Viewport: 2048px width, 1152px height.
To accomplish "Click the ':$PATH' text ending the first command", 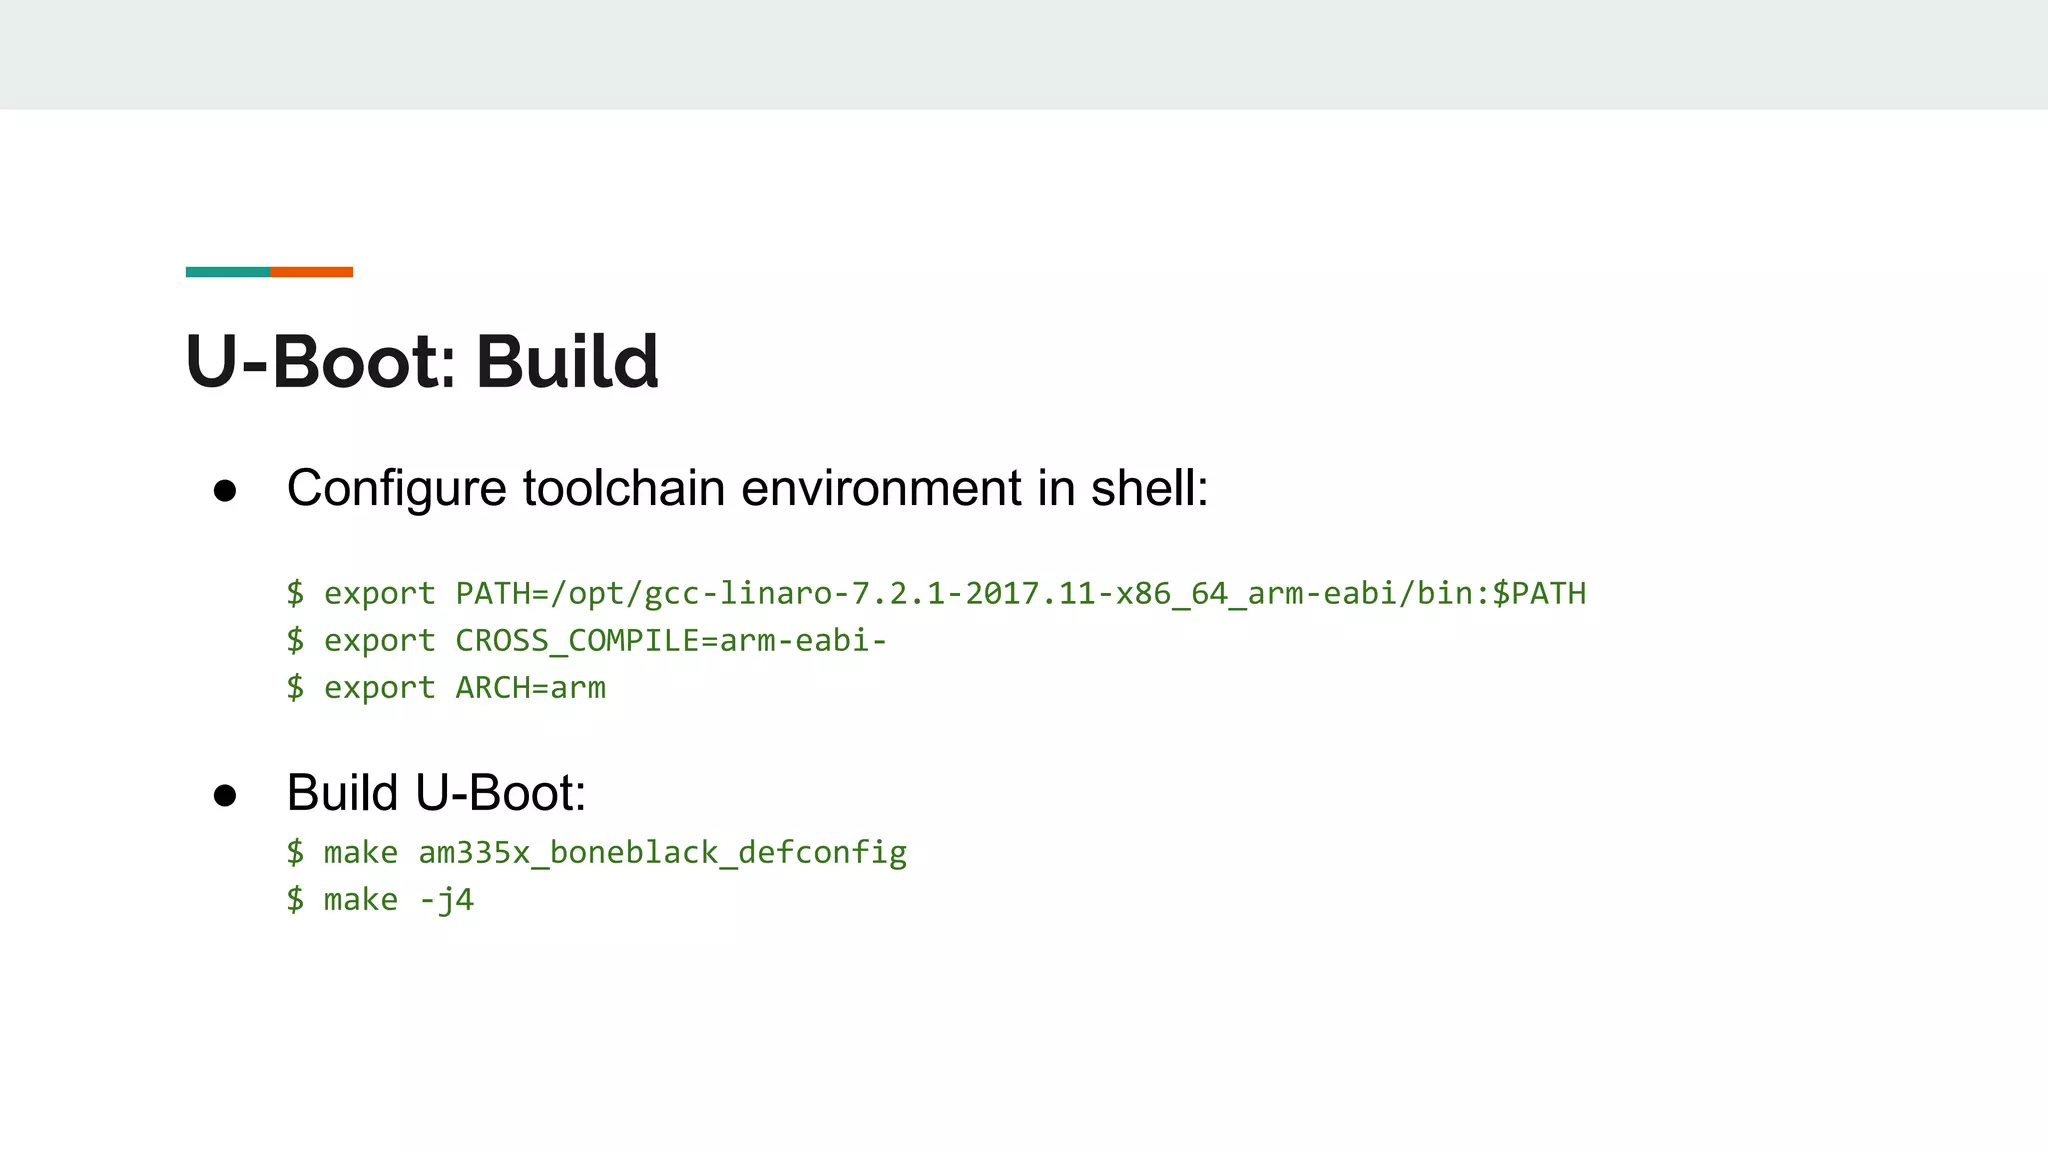I will 1533,593.
